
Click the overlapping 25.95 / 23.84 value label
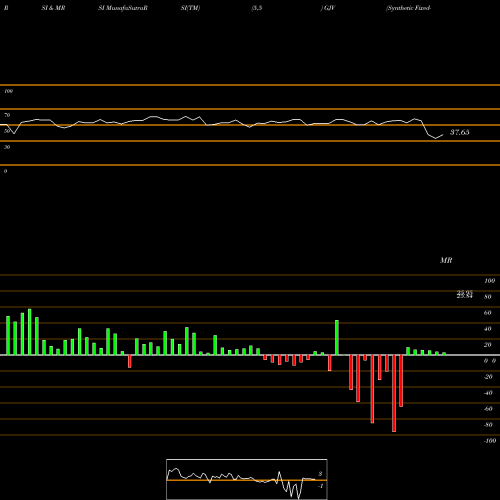click(x=465, y=294)
